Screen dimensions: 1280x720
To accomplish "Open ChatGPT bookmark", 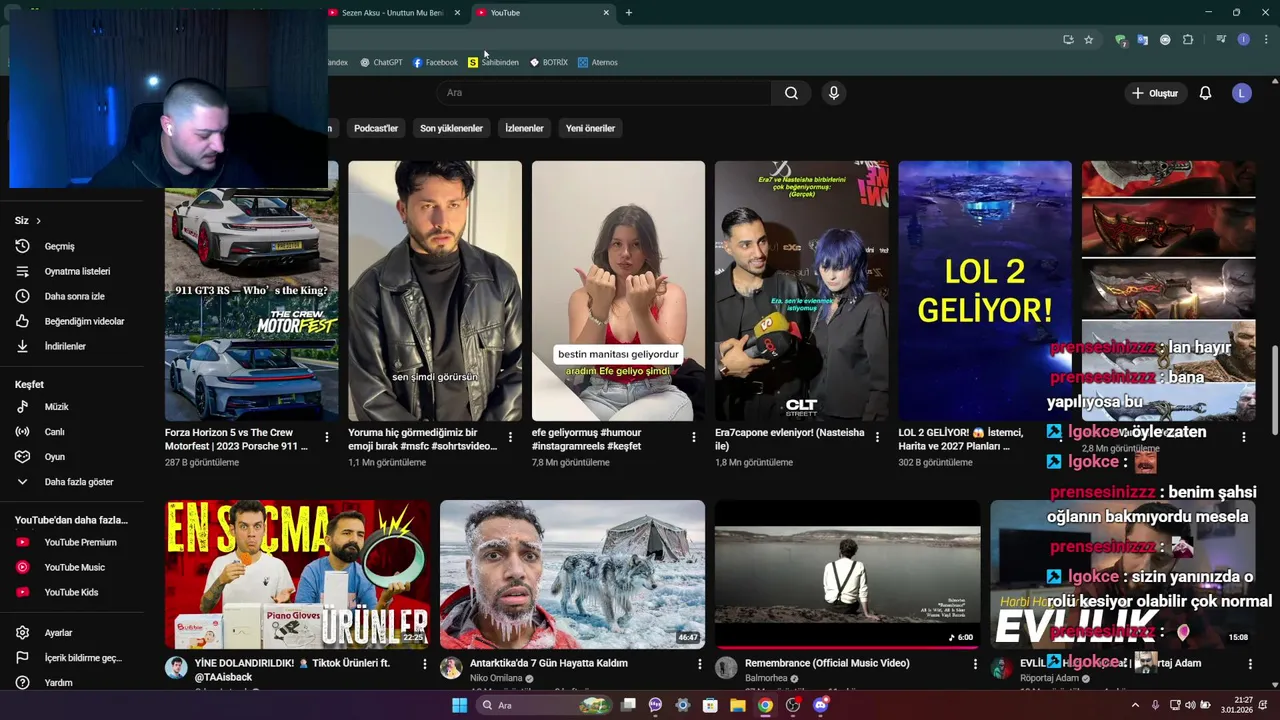I will tap(381, 62).
